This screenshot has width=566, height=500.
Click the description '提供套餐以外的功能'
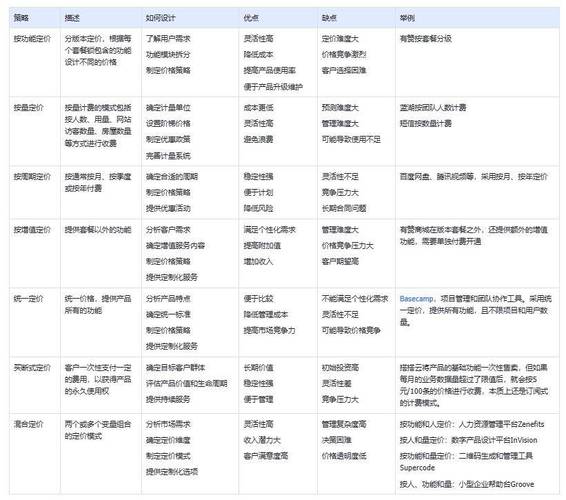click(x=98, y=230)
